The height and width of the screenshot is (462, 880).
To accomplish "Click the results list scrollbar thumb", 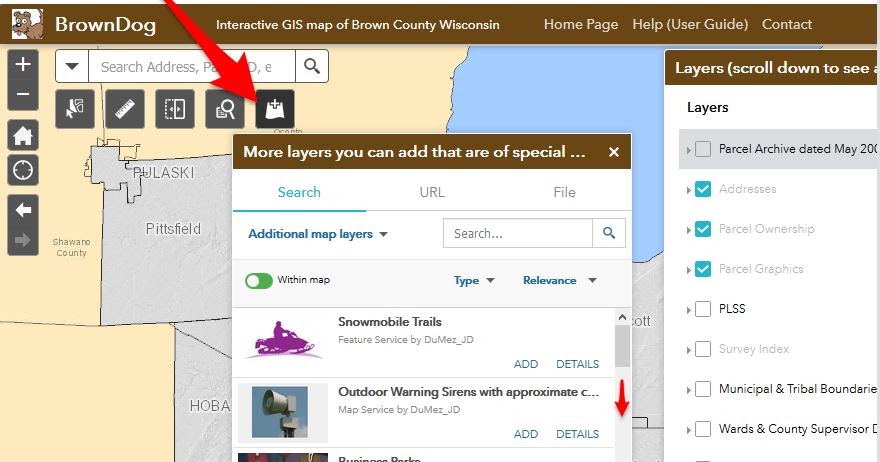I will click(x=622, y=346).
